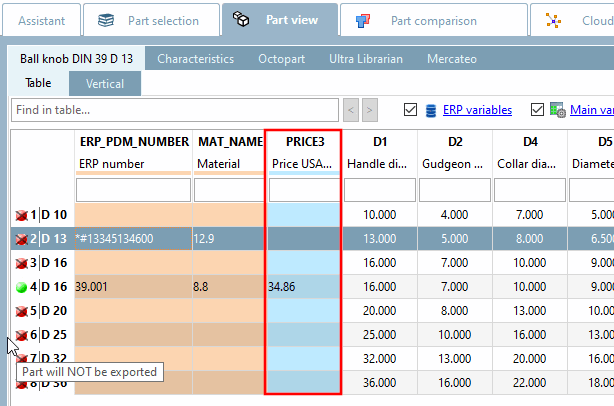Switch to the Vertical table view
The image size is (614, 406).
tap(105, 84)
